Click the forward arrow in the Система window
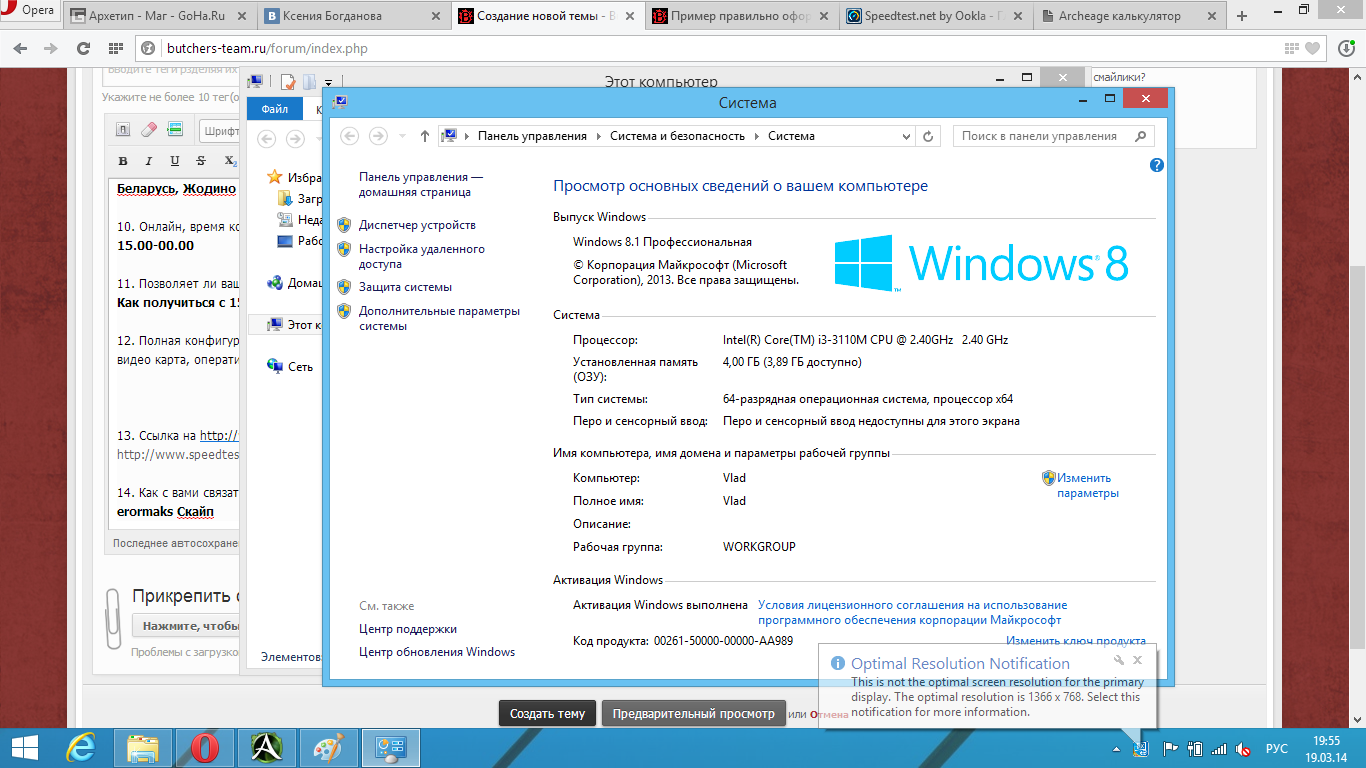 coord(378,136)
